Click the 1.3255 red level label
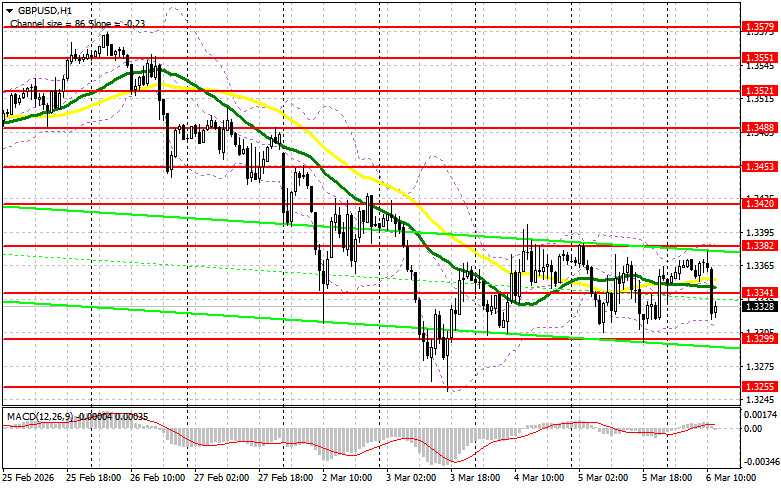The width and height of the screenshot is (781, 489). pyautogui.click(x=760, y=386)
